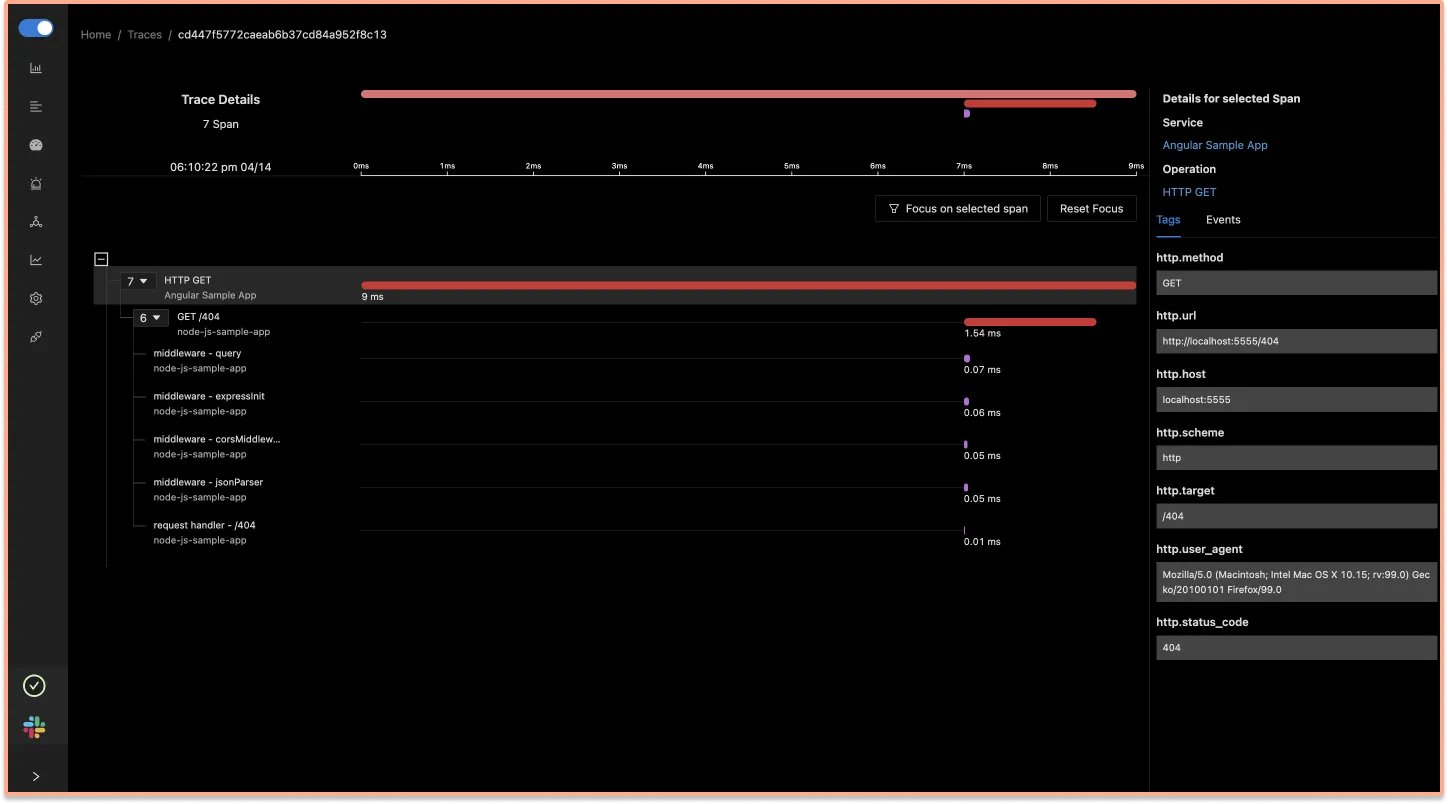Switch to the Events tab
The width and height of the screenshot is (1448, 804).
click(1223, 220)
